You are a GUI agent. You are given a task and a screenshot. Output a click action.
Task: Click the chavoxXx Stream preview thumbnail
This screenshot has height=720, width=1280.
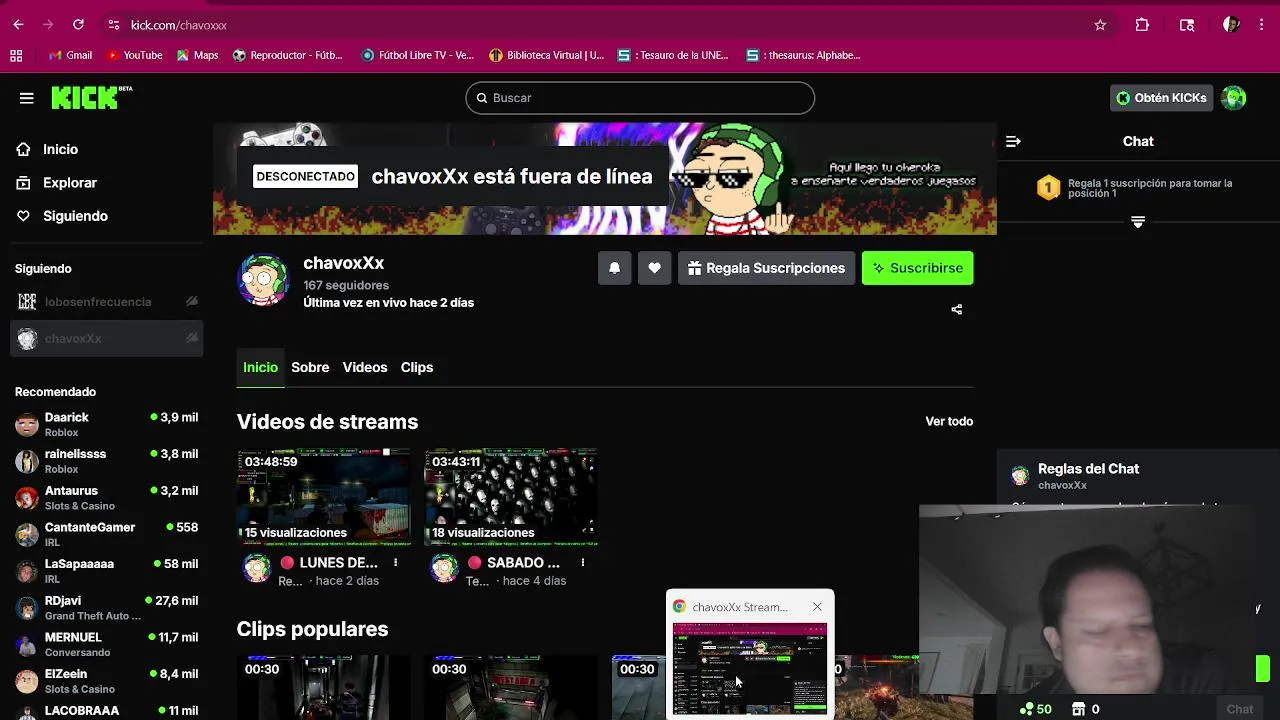pos(750,668)
